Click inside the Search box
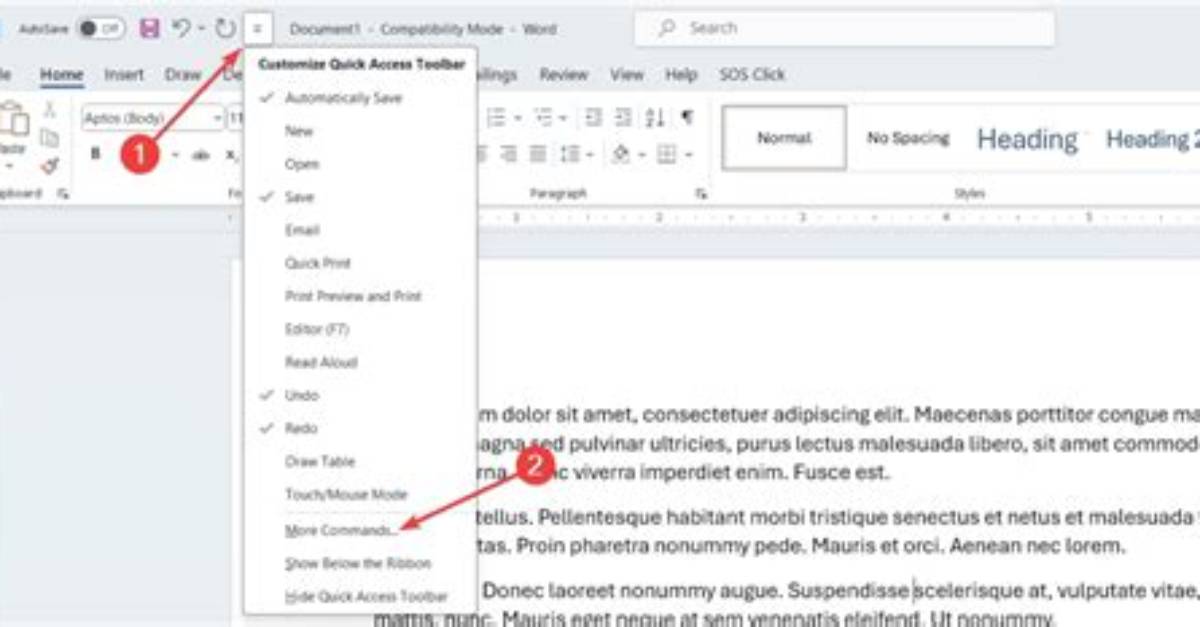The image size is (1200, 627). (845, 29)
